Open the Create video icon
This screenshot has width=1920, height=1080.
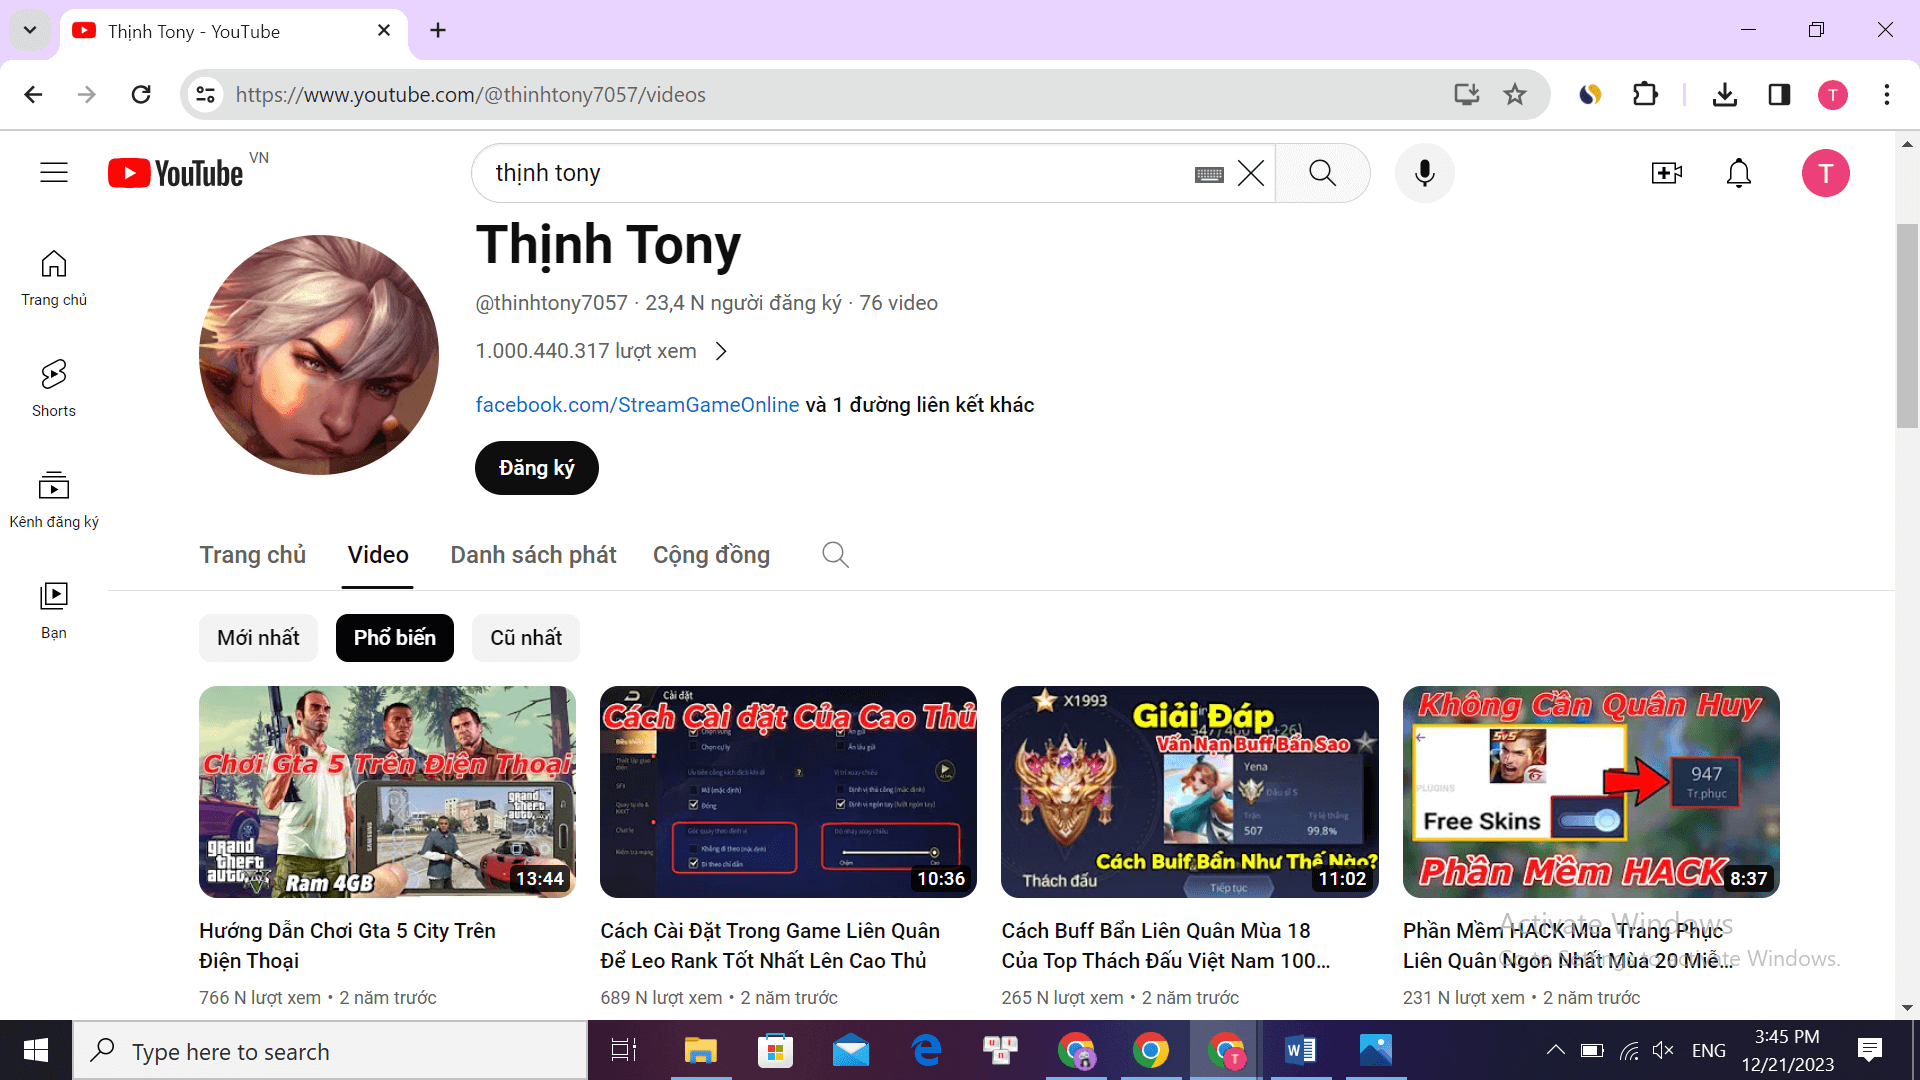[x=1666, y=173]
